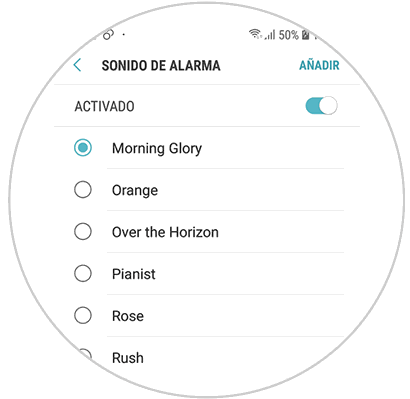Image resolution: width=410 pixels, height=399 pixels.
Task: Select the Pianist radio button
Action: [x=83, y=274]
